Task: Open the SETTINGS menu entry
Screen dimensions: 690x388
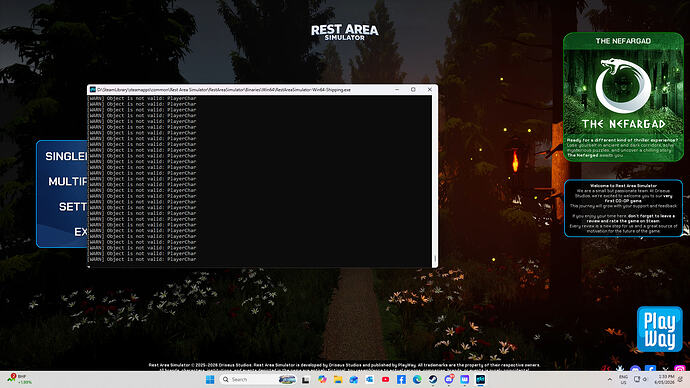Action: [73, 206]
